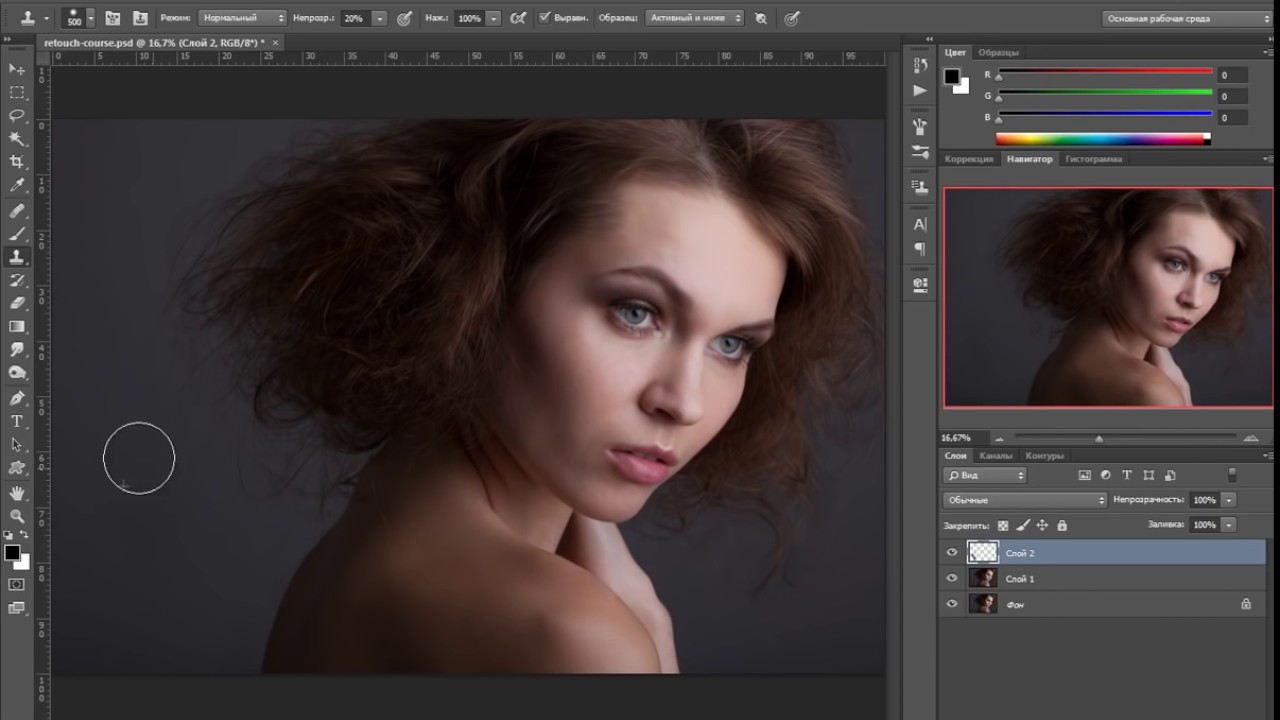
Task: Select the Eyedropper tool
Action: click(17, 186)
